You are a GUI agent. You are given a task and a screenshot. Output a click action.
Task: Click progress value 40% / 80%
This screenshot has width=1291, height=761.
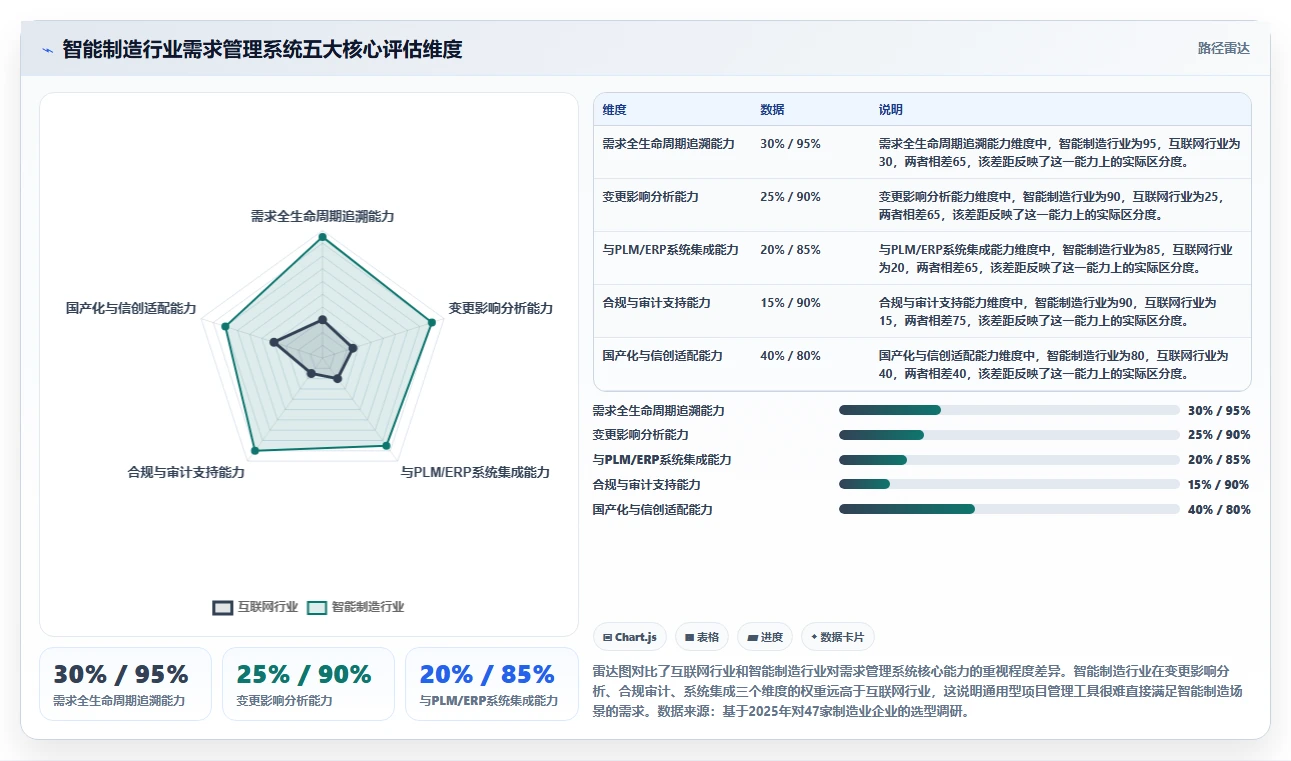click(1219, 510)
